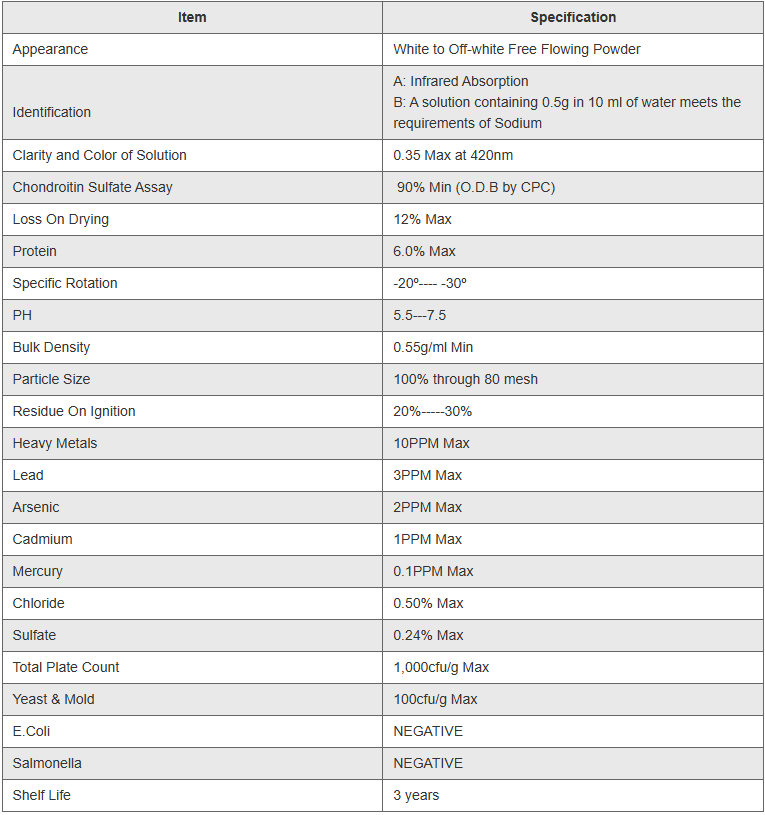Click White to Off-white Free Flowing Powder

[x=516, y=49]
